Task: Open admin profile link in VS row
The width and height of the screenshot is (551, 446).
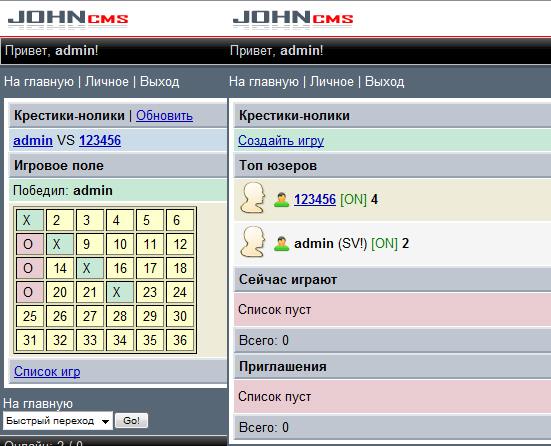Action: pyautogui.click(x=33, y=141)
